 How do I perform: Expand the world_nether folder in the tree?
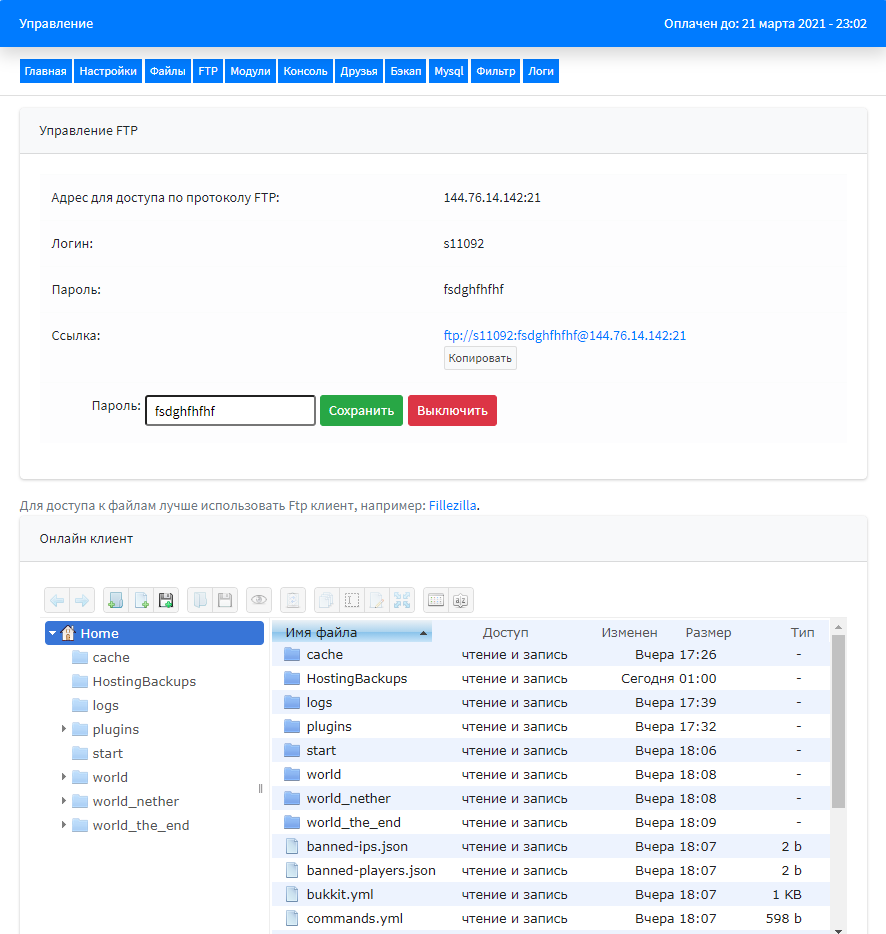[64, 801]
